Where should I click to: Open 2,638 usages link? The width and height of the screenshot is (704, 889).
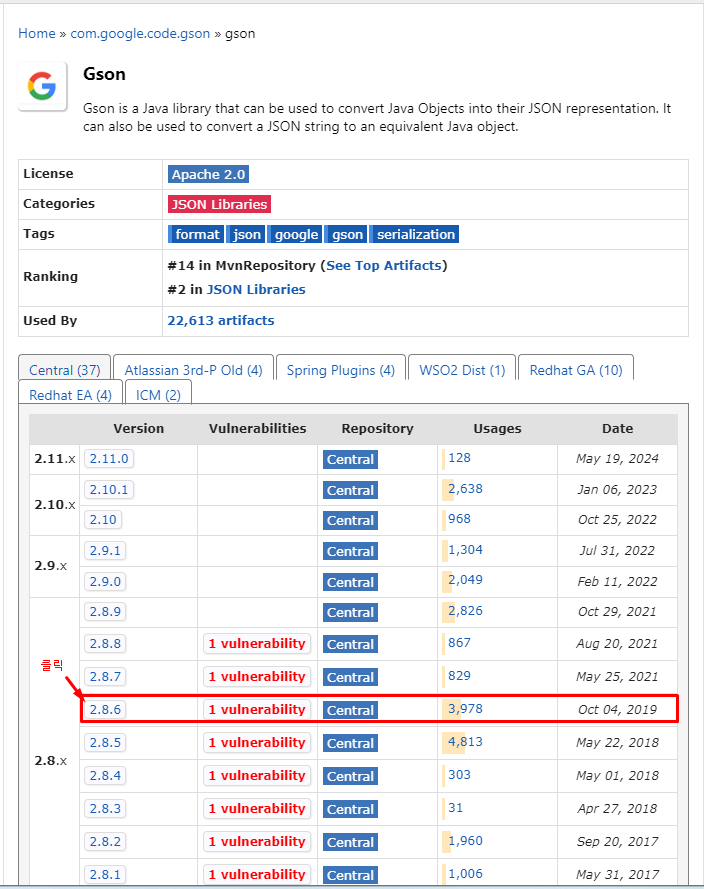tap(465, 489)
